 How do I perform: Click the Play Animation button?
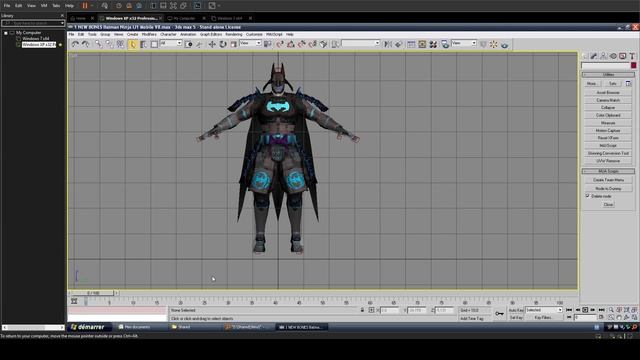(x=585, y=310)
